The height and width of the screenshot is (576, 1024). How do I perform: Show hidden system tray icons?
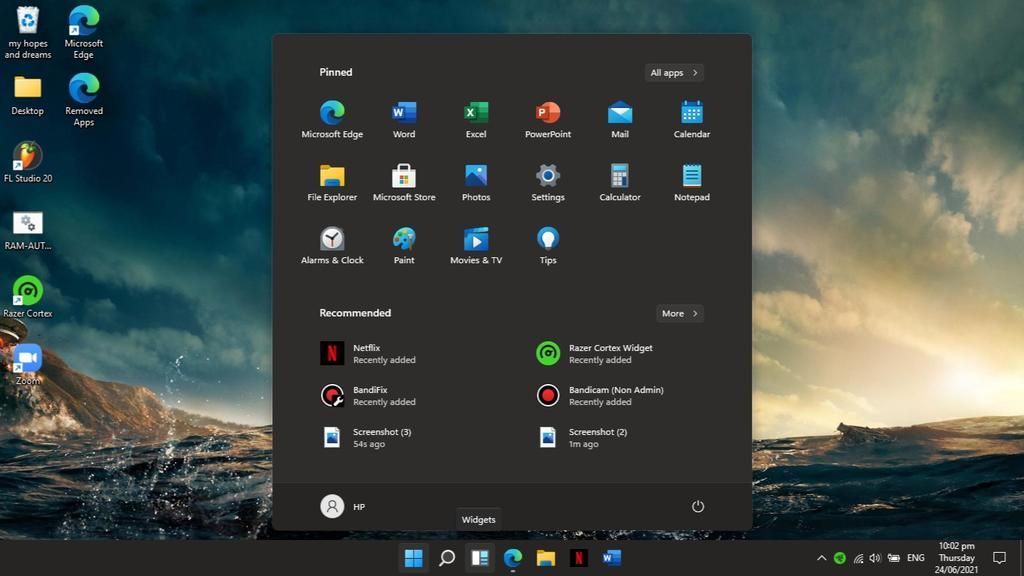[822, 558]
